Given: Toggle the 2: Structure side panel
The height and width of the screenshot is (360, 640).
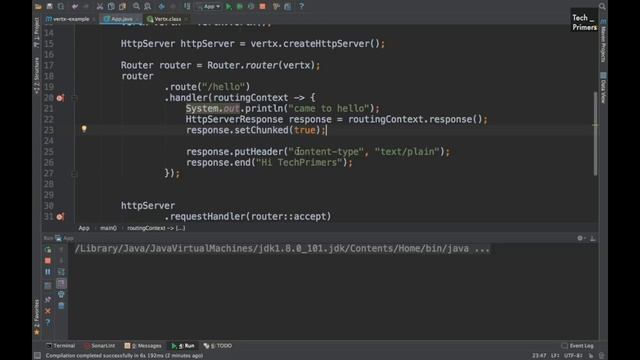Looking at the screenshot, I should pyautogui.click(x=37, y=76).
